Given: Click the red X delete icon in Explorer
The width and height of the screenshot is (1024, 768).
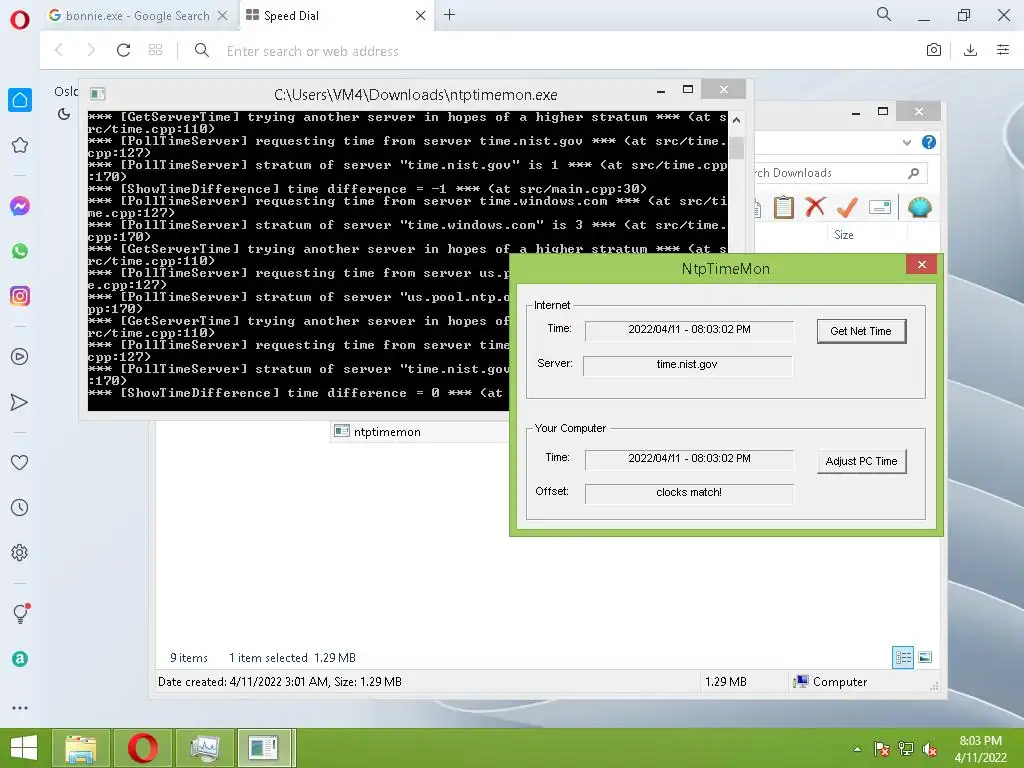Looking at the screenshot, I should click(x=815, y=207).
